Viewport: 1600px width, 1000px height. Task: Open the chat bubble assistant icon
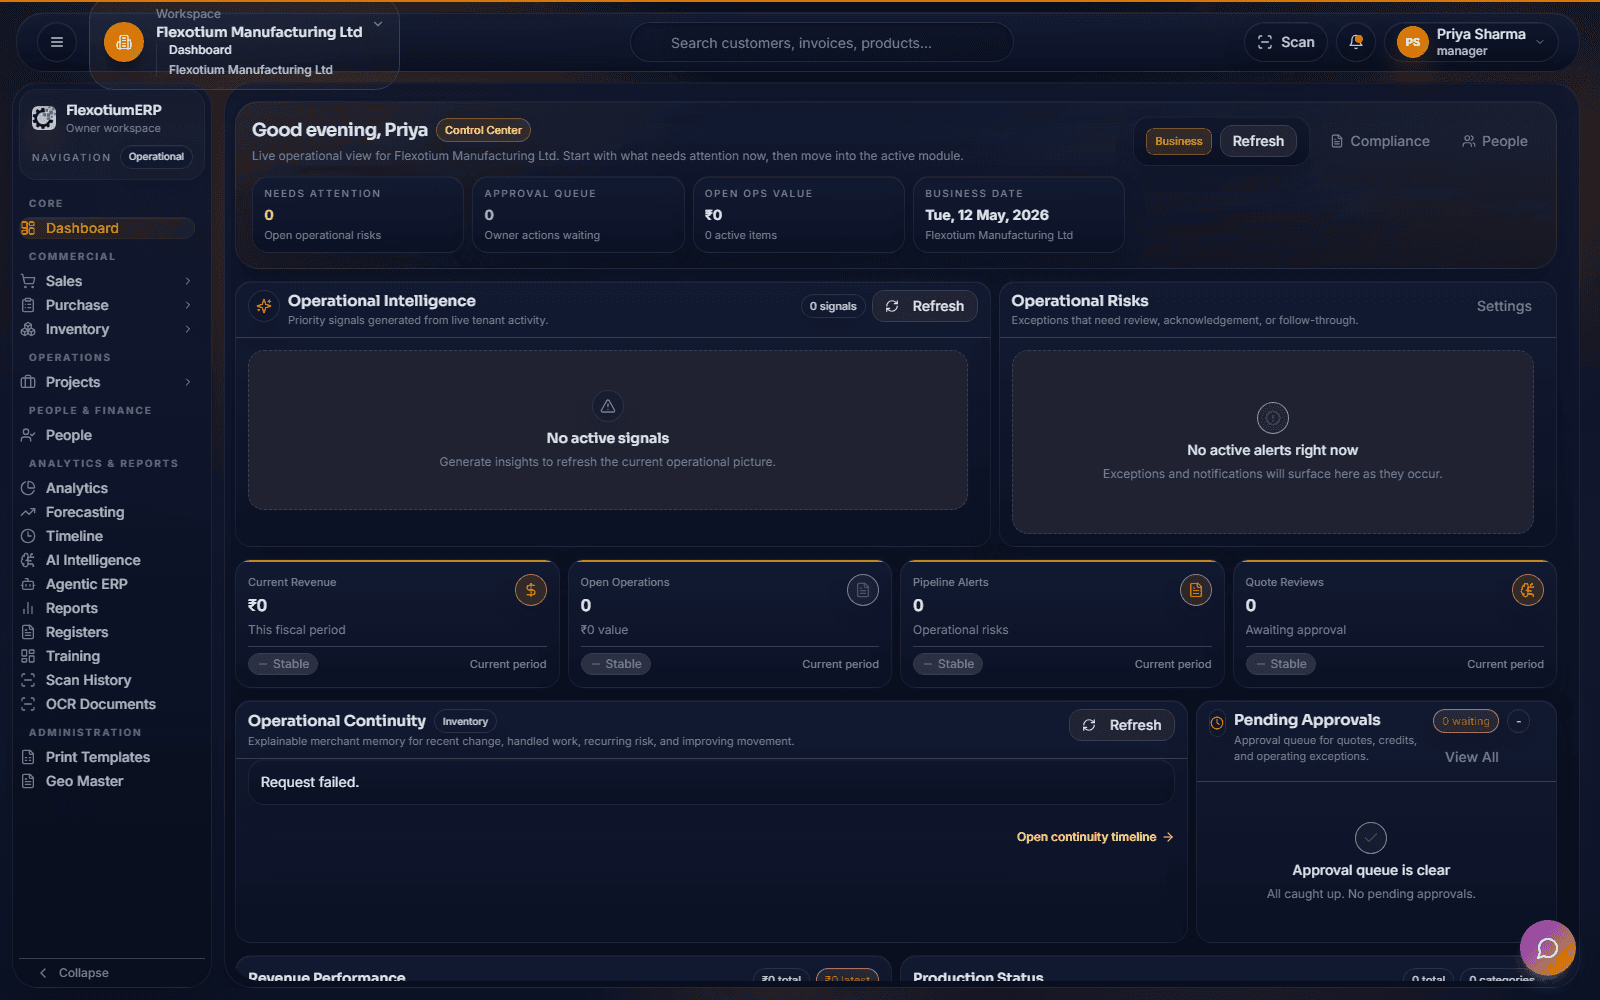click(1548, 948)
